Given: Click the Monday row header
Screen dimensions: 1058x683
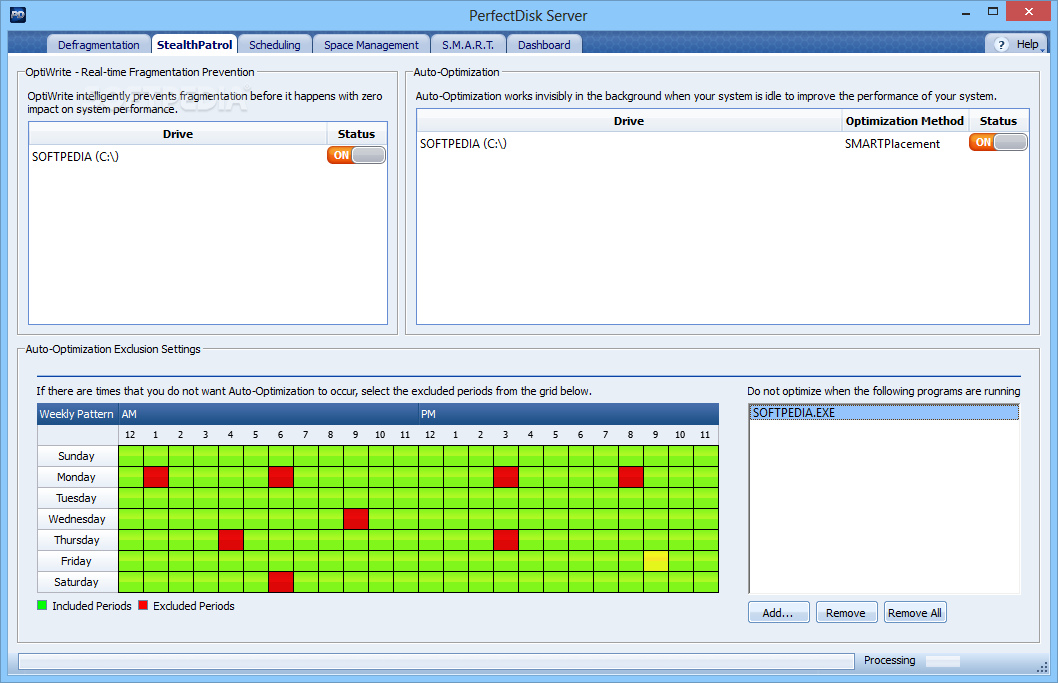Looking at the screenshot, I should tap(77, 477).
